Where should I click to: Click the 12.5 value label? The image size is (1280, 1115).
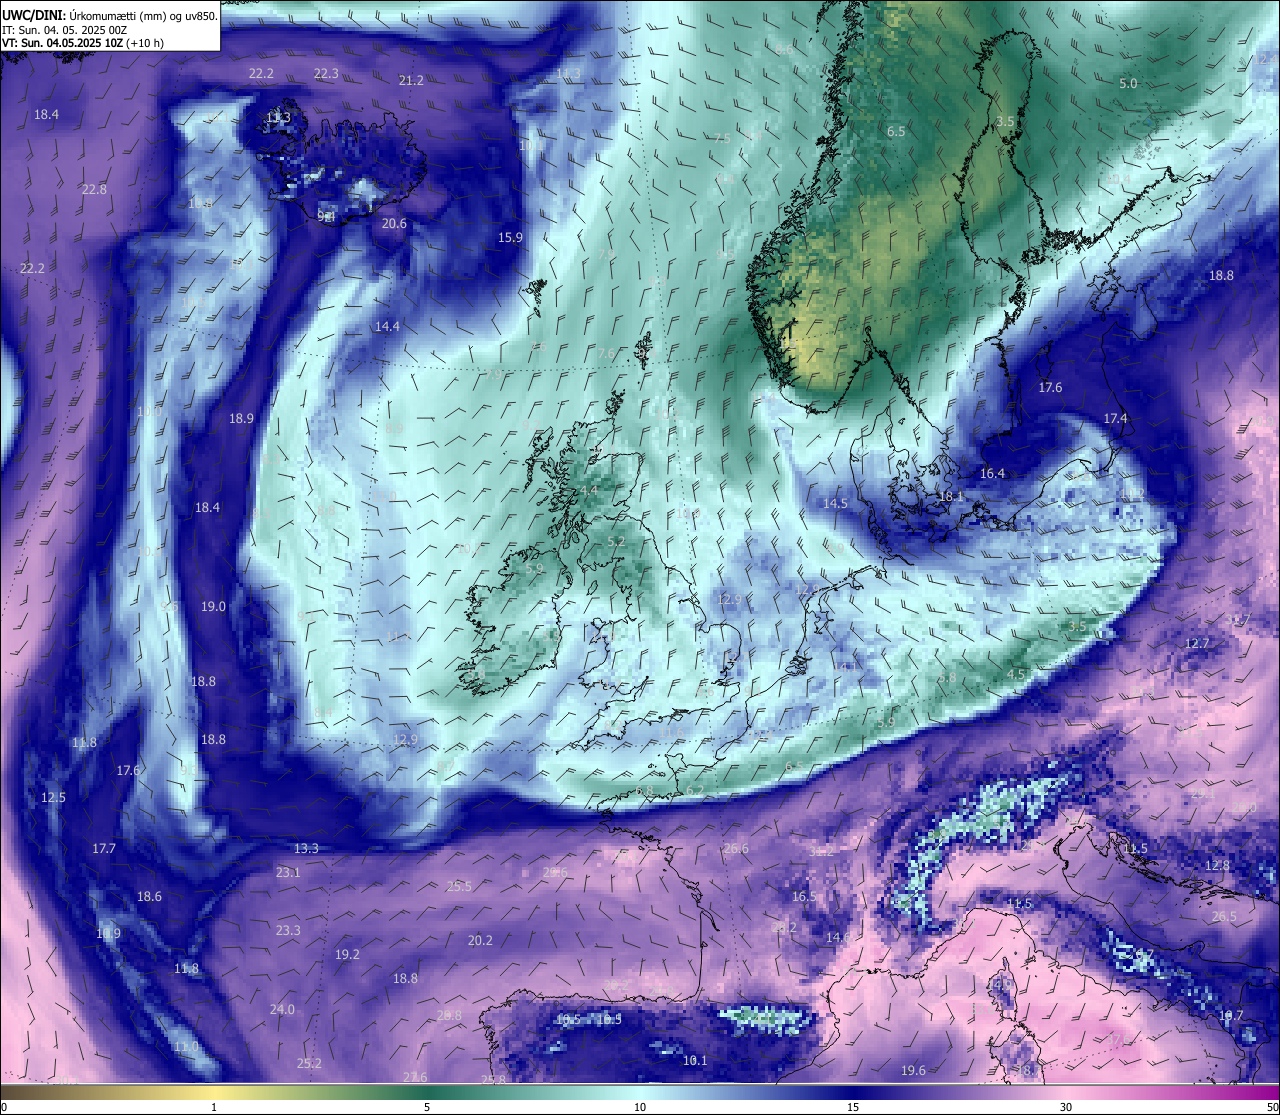click(53, 797)
